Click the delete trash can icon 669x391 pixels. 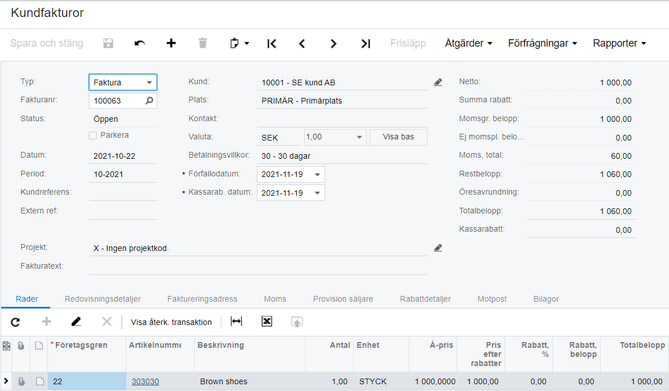point(203,43)
